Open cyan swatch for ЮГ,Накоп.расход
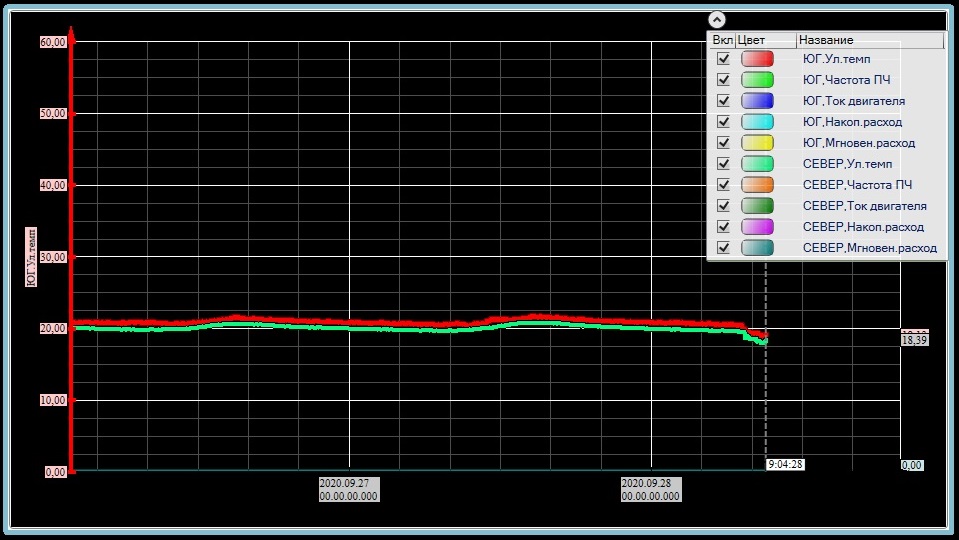This screenshot has width=959, height=540. 757,122
